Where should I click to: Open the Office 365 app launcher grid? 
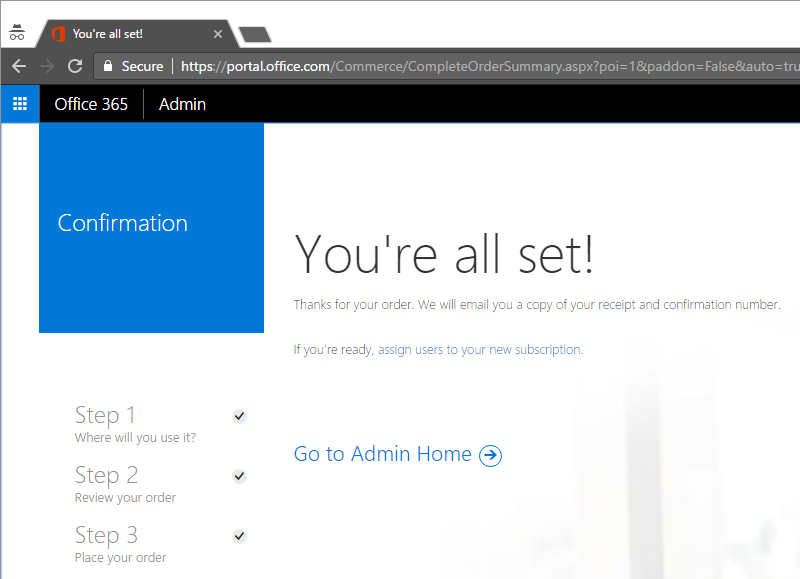pos(20,104)
